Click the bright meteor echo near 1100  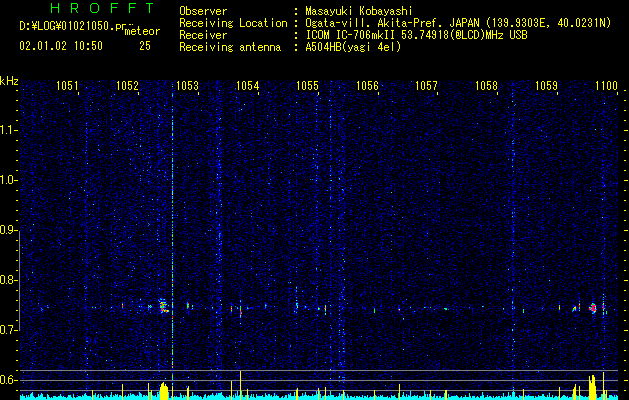(593, 308)
